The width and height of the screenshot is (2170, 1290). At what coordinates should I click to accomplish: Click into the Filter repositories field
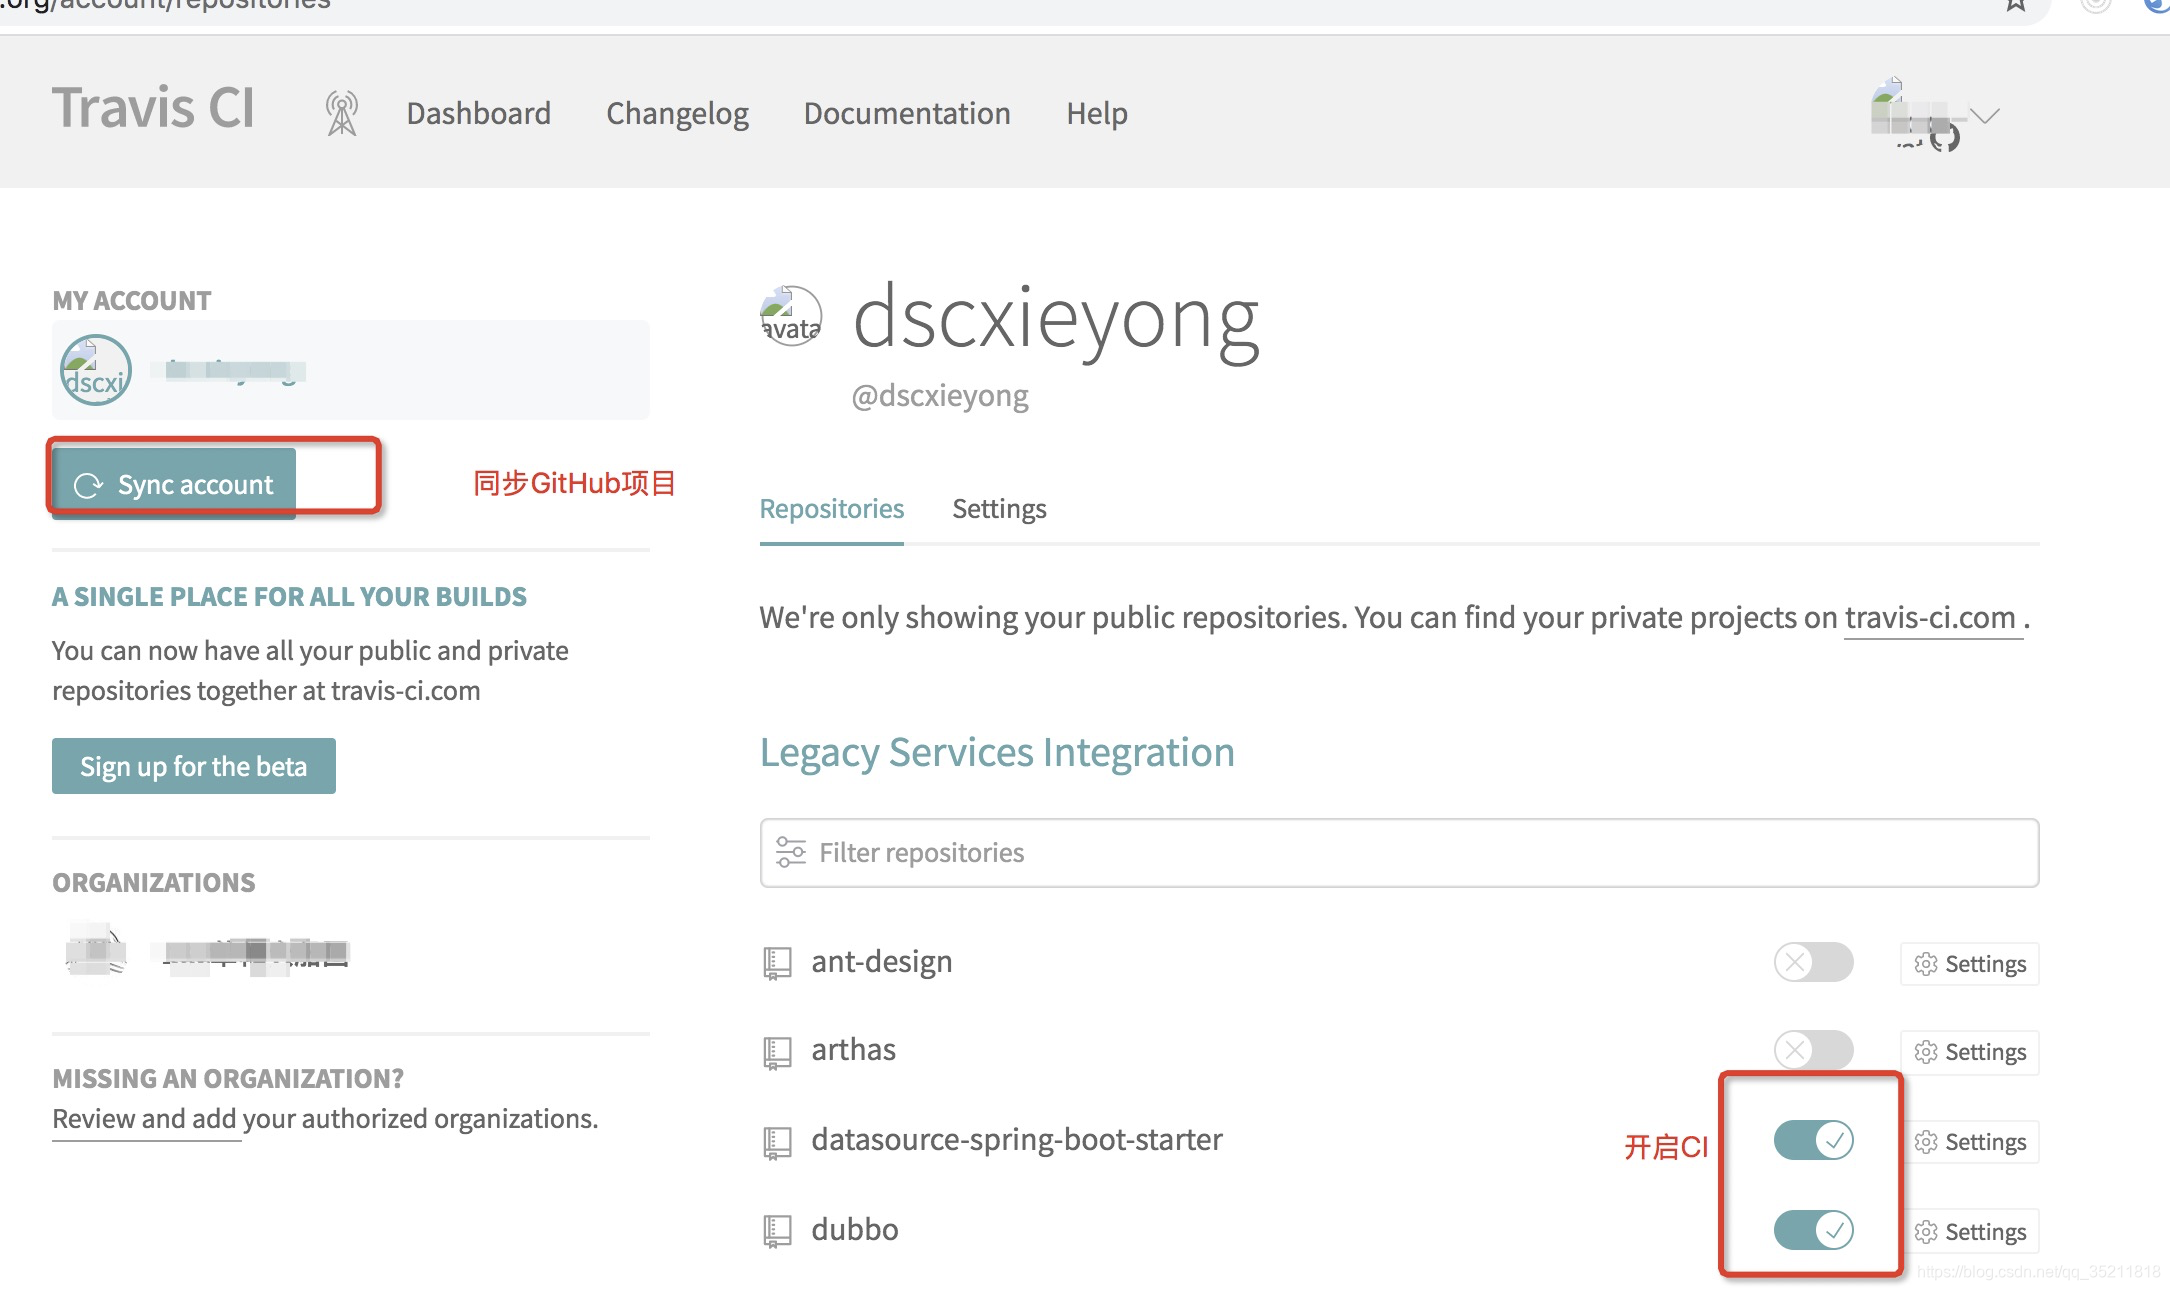1400,853
